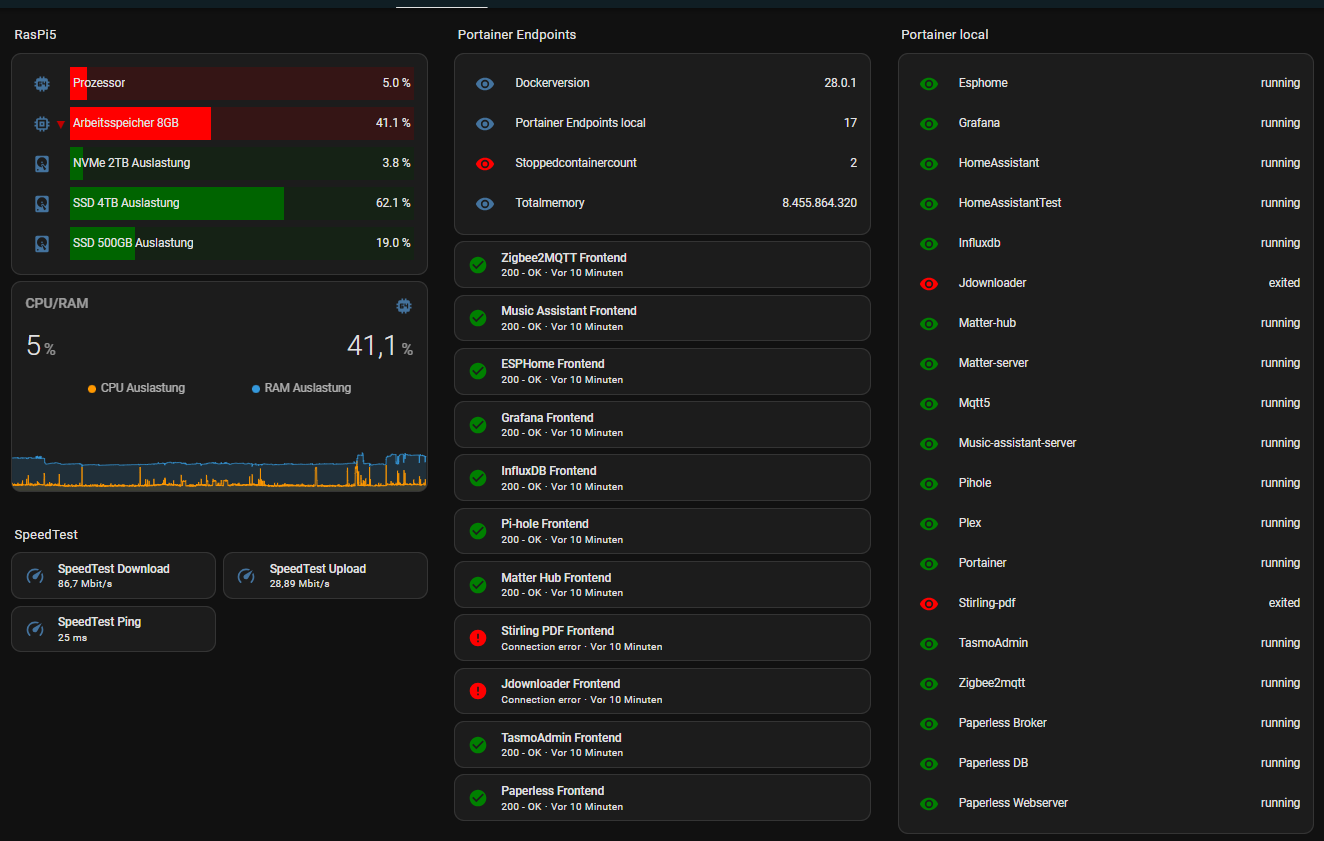Viewport: 1324px width, 841px height.
Task: Click the SSD 500GB disk icon
Action: click(42, 243)
